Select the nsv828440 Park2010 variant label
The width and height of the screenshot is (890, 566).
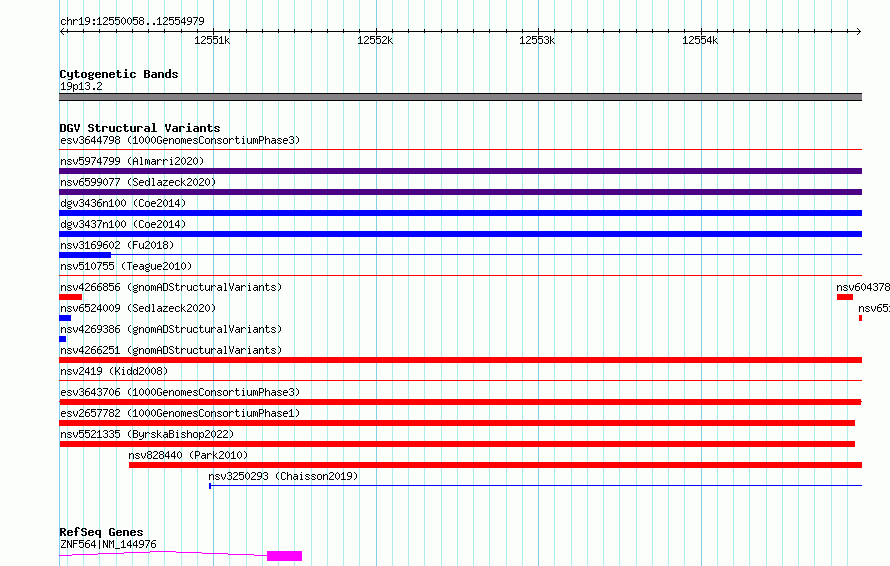pyautogui.click(x=188, y=455)
